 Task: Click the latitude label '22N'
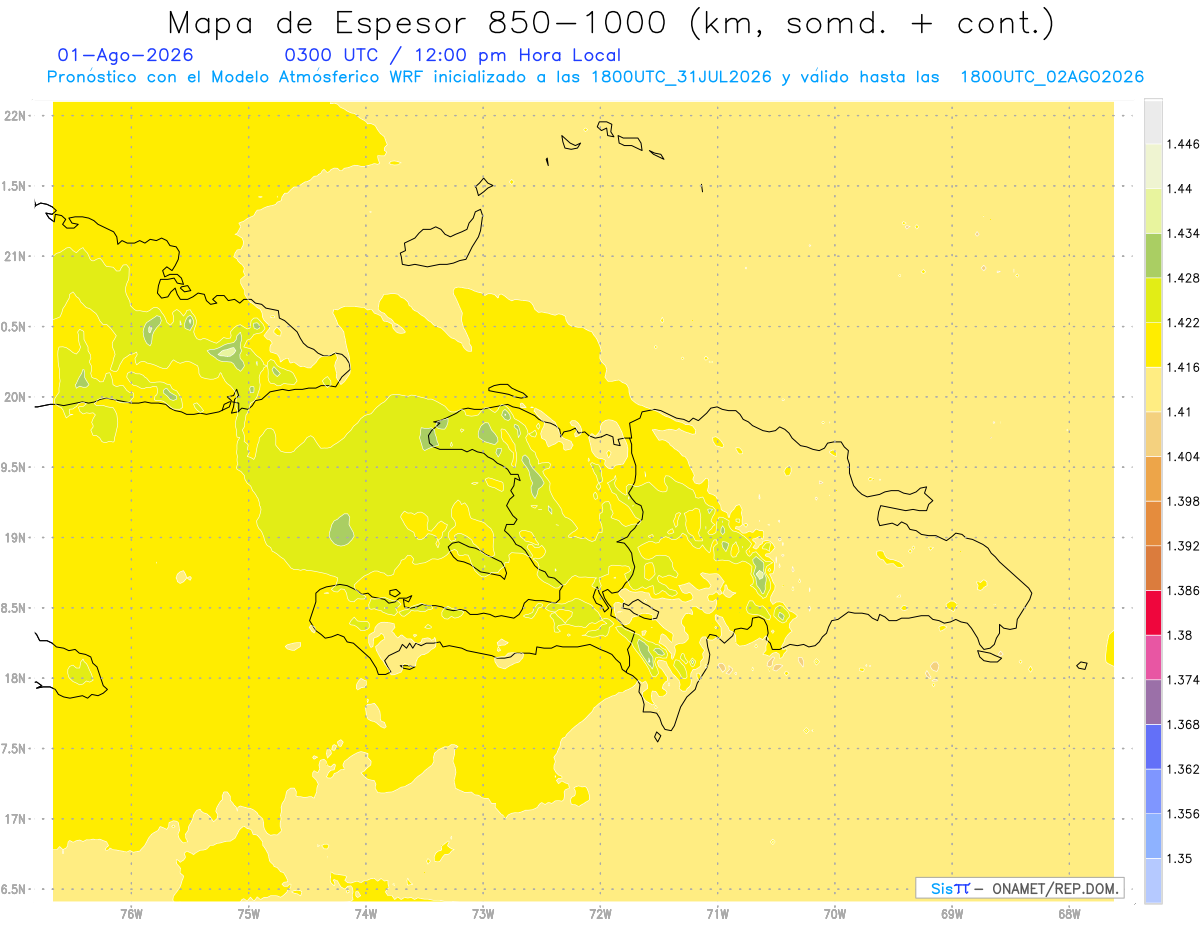coord(15,115)
